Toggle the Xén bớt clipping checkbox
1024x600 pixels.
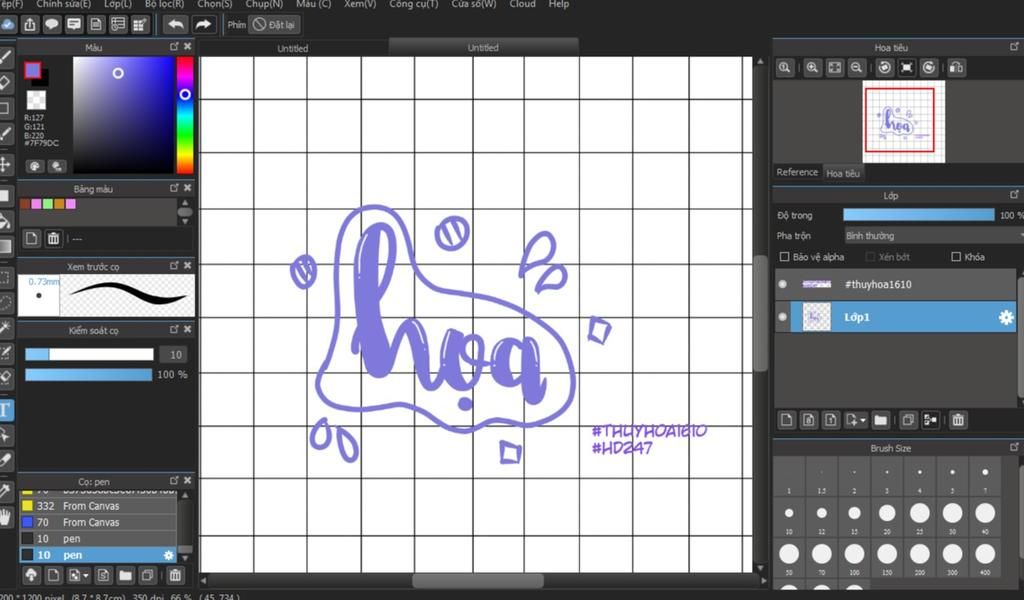[870, 257]
